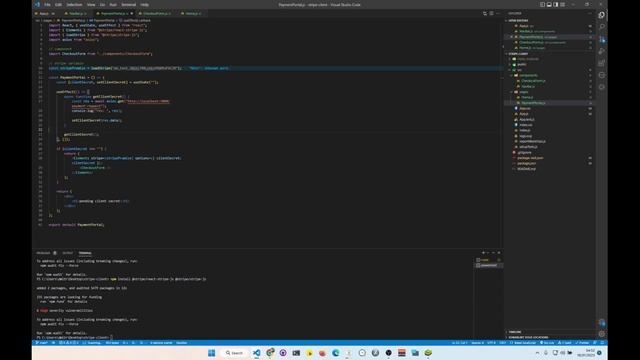The image size is (640, 360).
Task: Open the Source Control view
Action: pos(602,39)
